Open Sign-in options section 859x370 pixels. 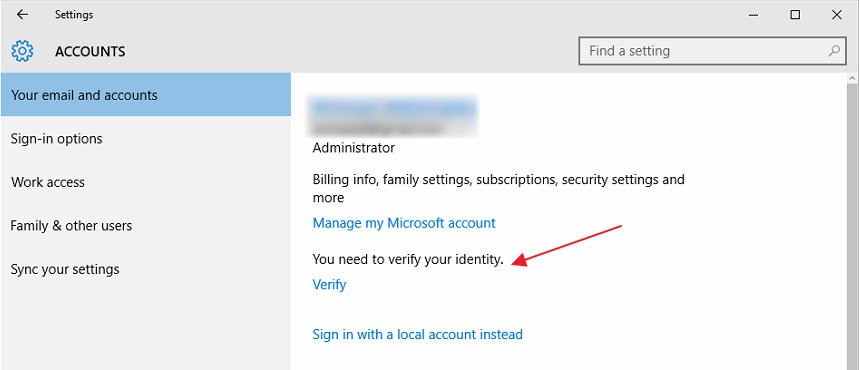(x=146, y=139)
